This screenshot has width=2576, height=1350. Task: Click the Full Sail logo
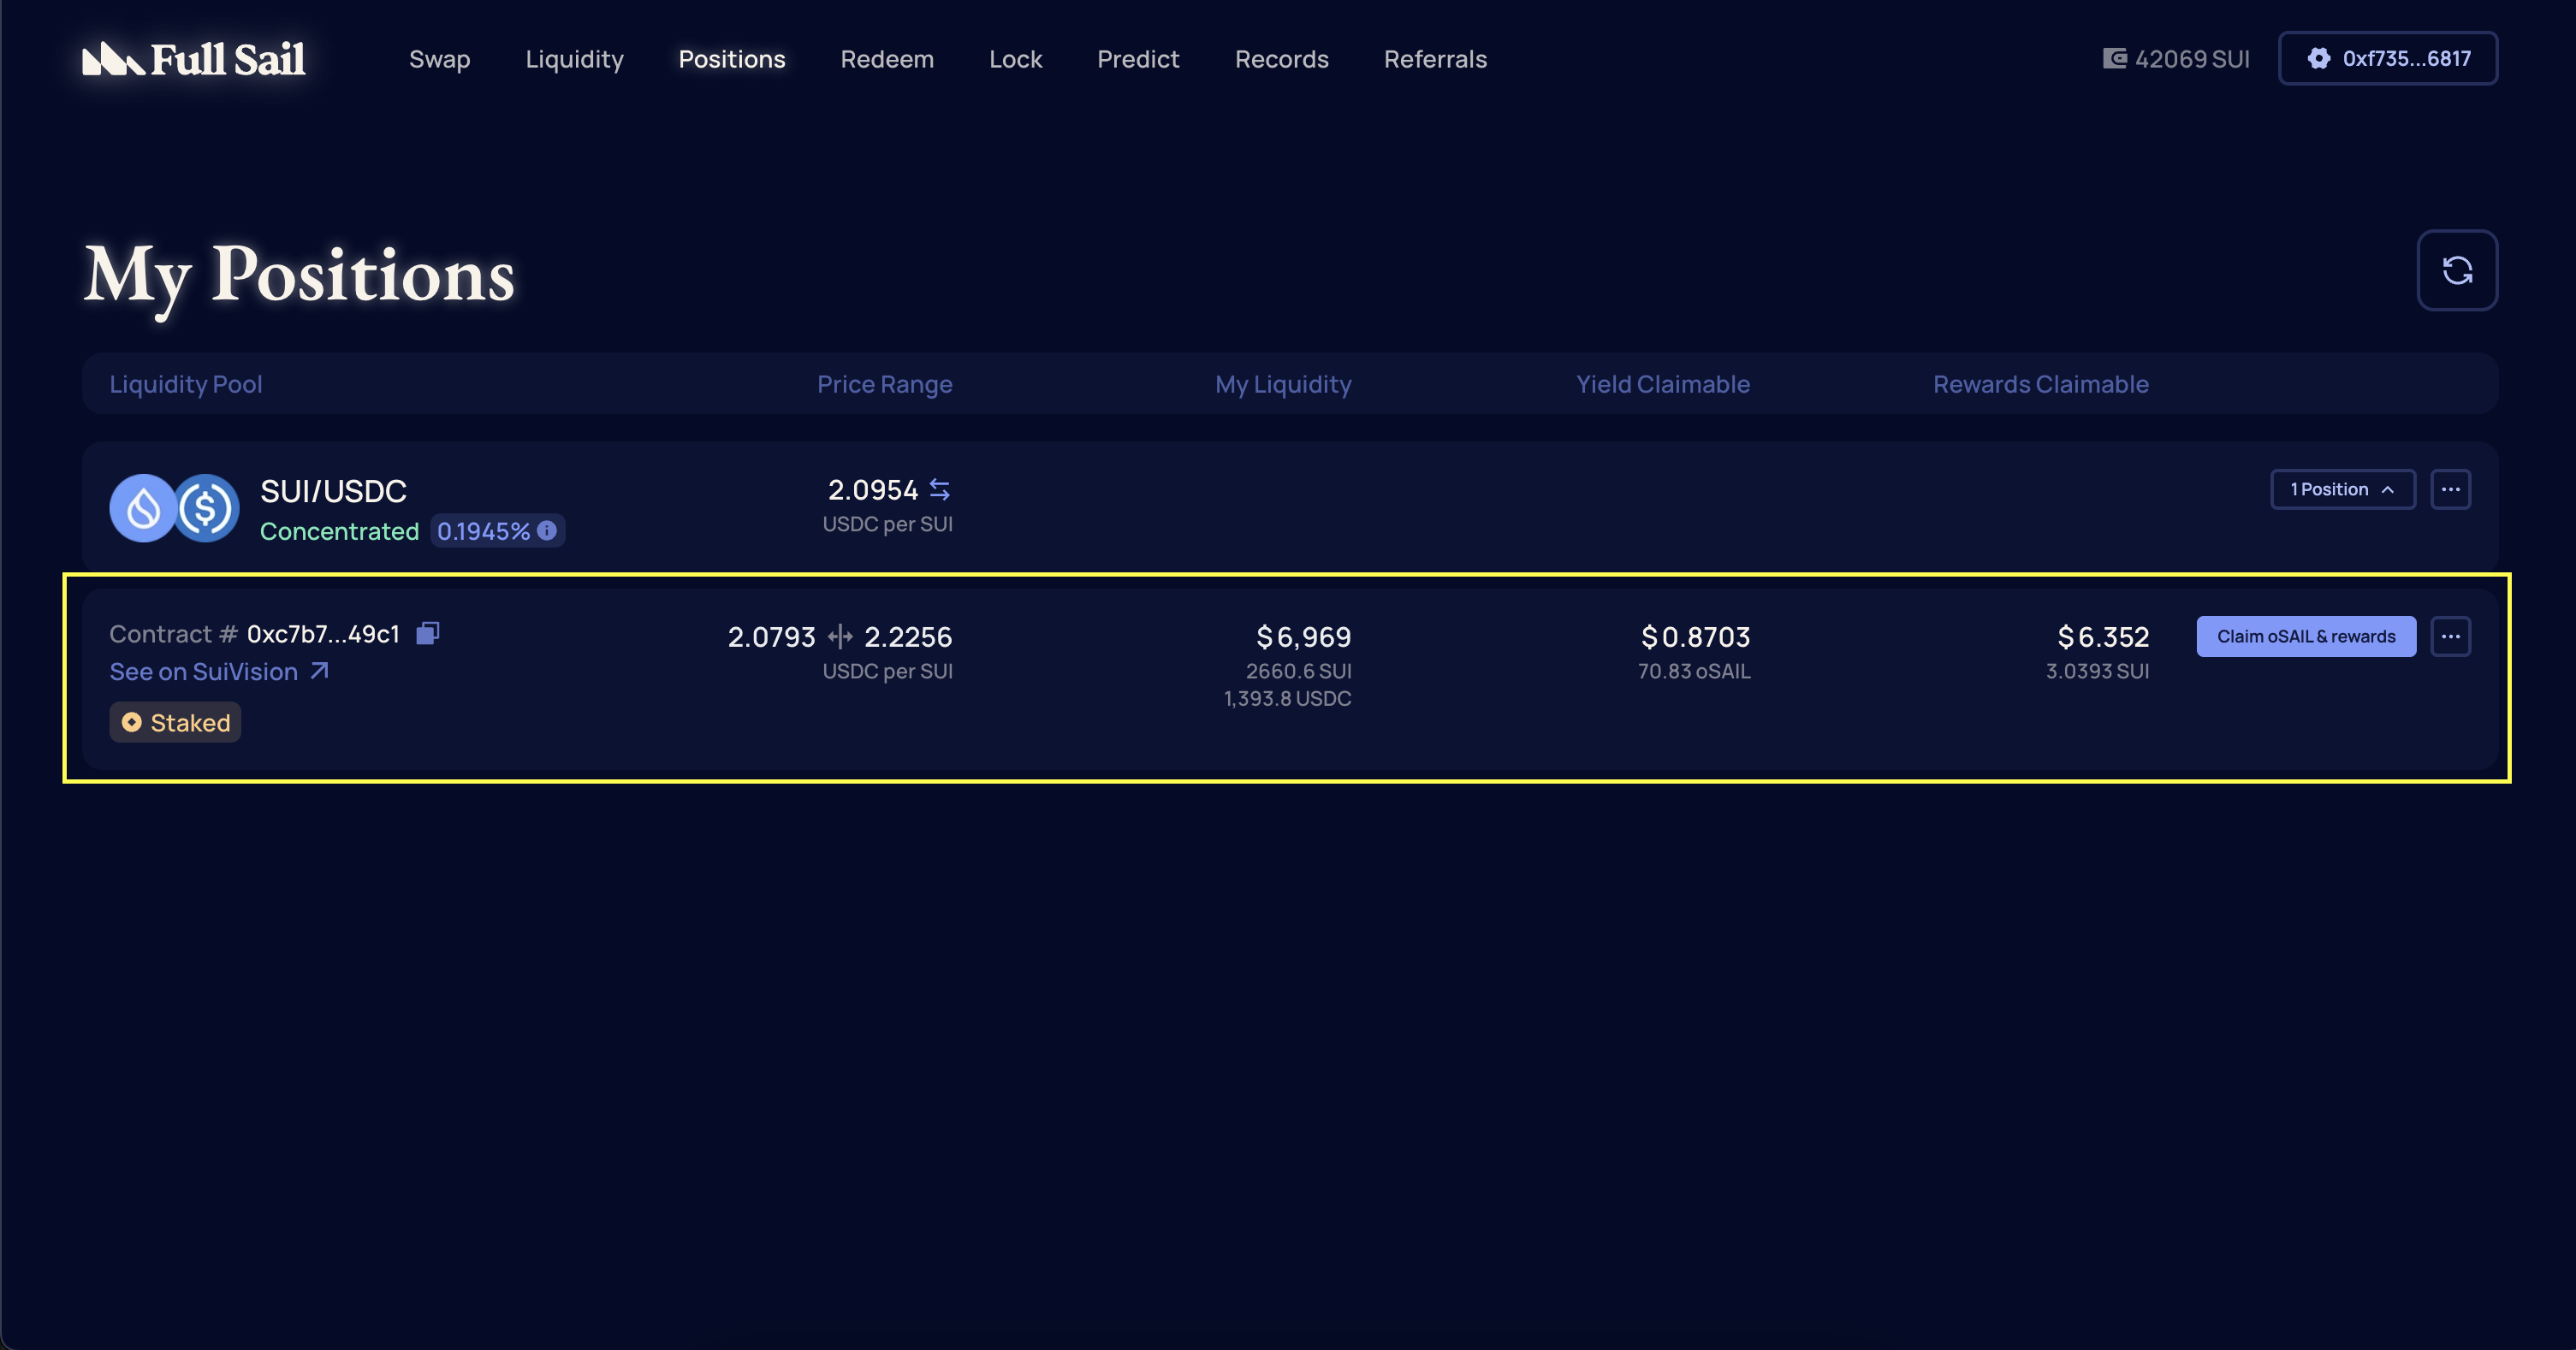click(194, 58)
